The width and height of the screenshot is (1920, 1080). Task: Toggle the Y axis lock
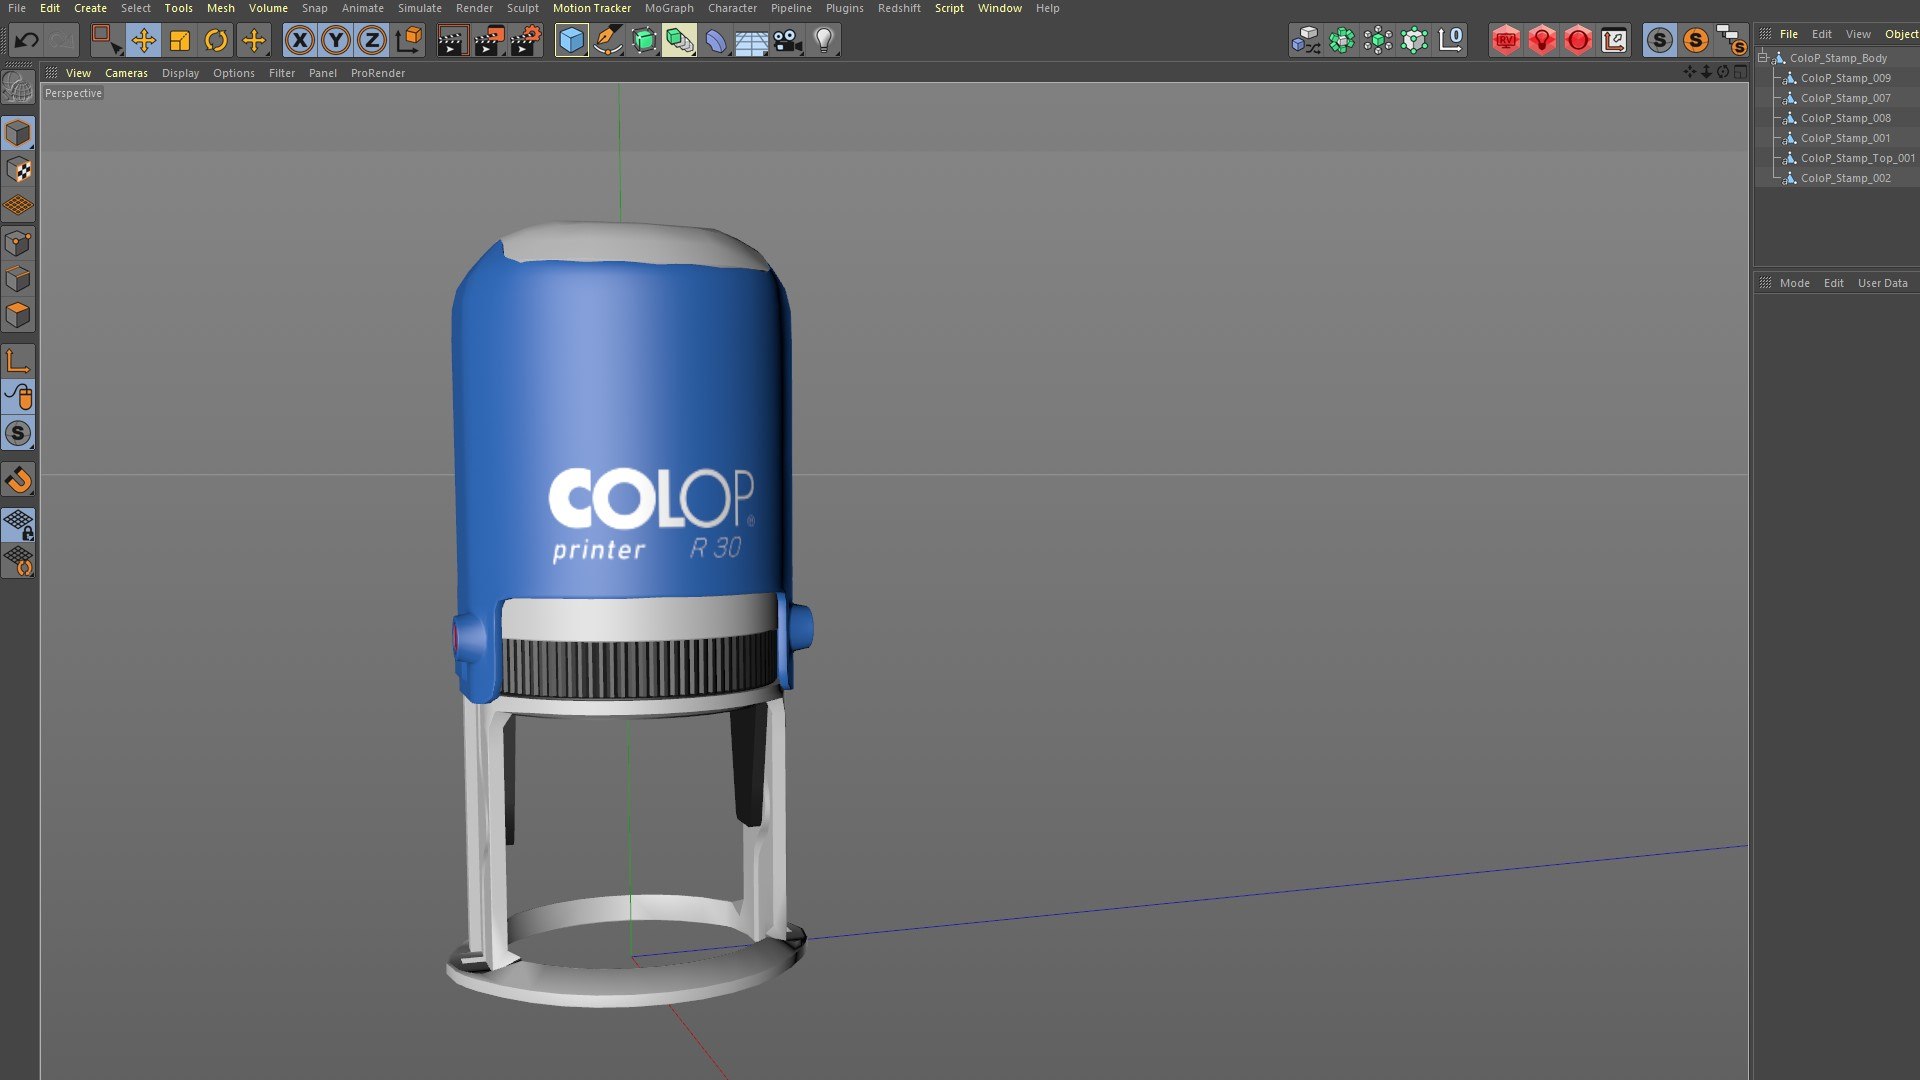coord(336,41)
